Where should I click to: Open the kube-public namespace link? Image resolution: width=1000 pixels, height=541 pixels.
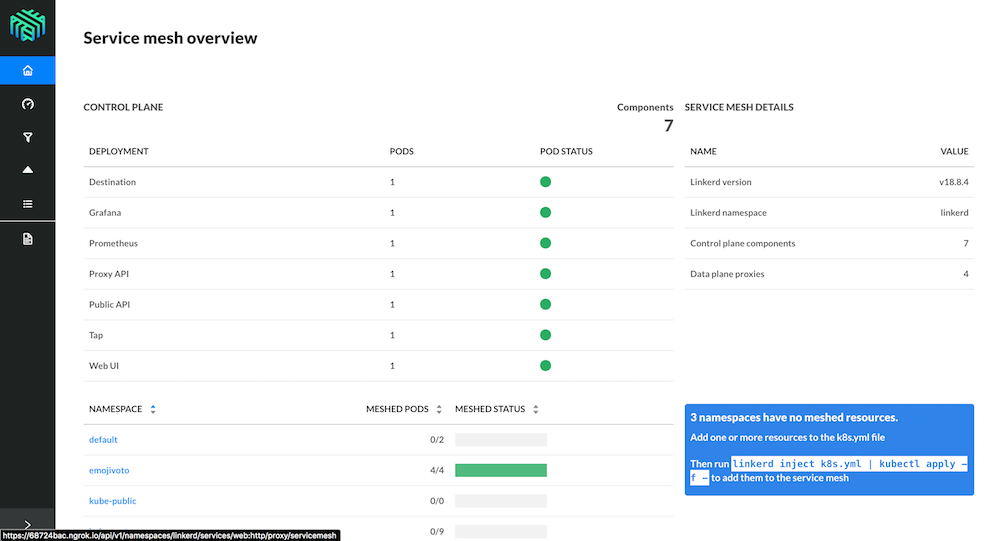(x=113, y=501)
